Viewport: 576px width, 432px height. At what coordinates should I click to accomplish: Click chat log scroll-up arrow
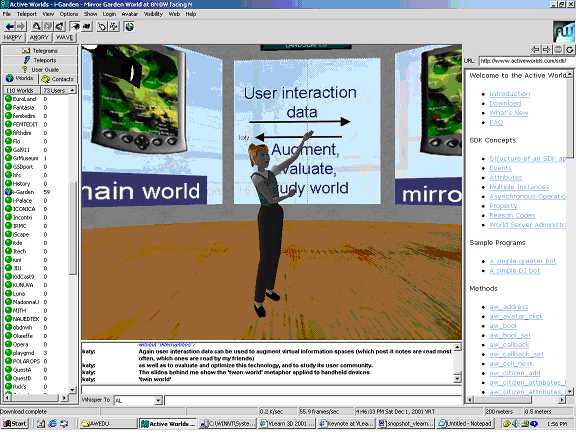click(x=457, y=347)
